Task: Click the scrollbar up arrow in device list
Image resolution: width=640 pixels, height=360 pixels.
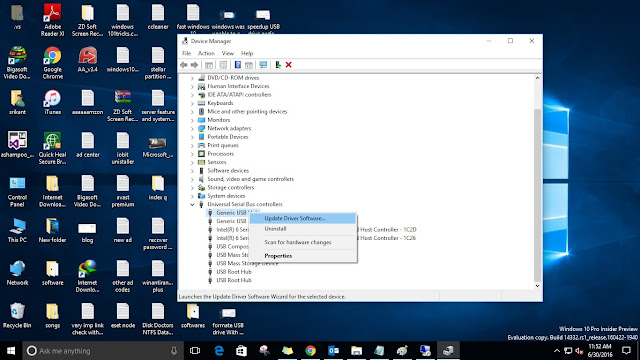Action: pyautogui.click(x=538, y=78)
